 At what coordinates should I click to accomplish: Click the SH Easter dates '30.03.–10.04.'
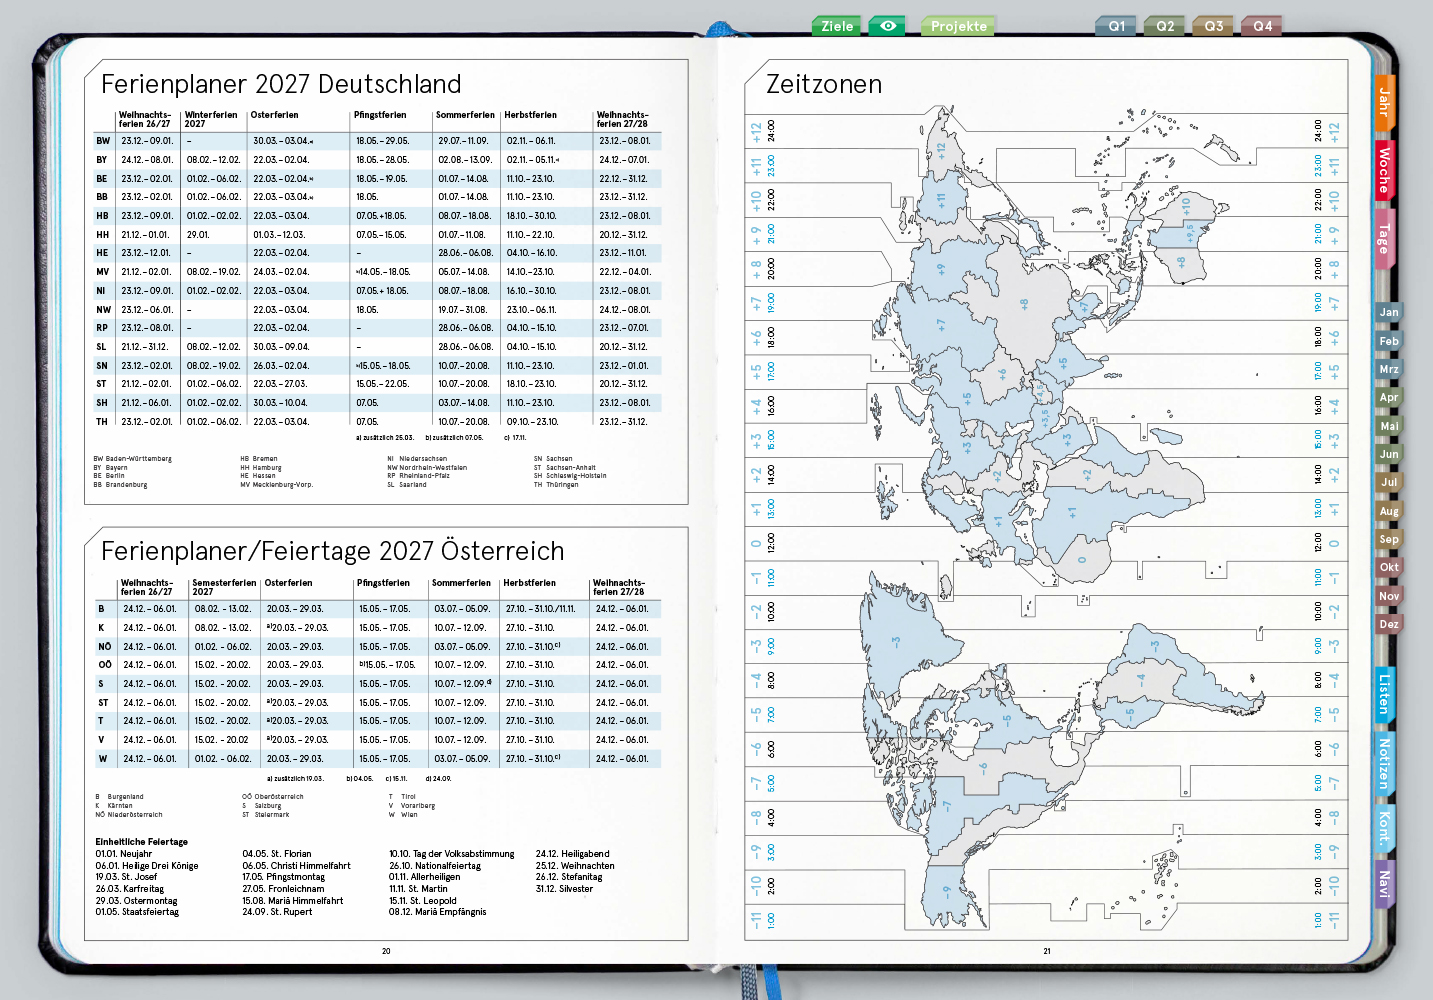coord(280,403)
